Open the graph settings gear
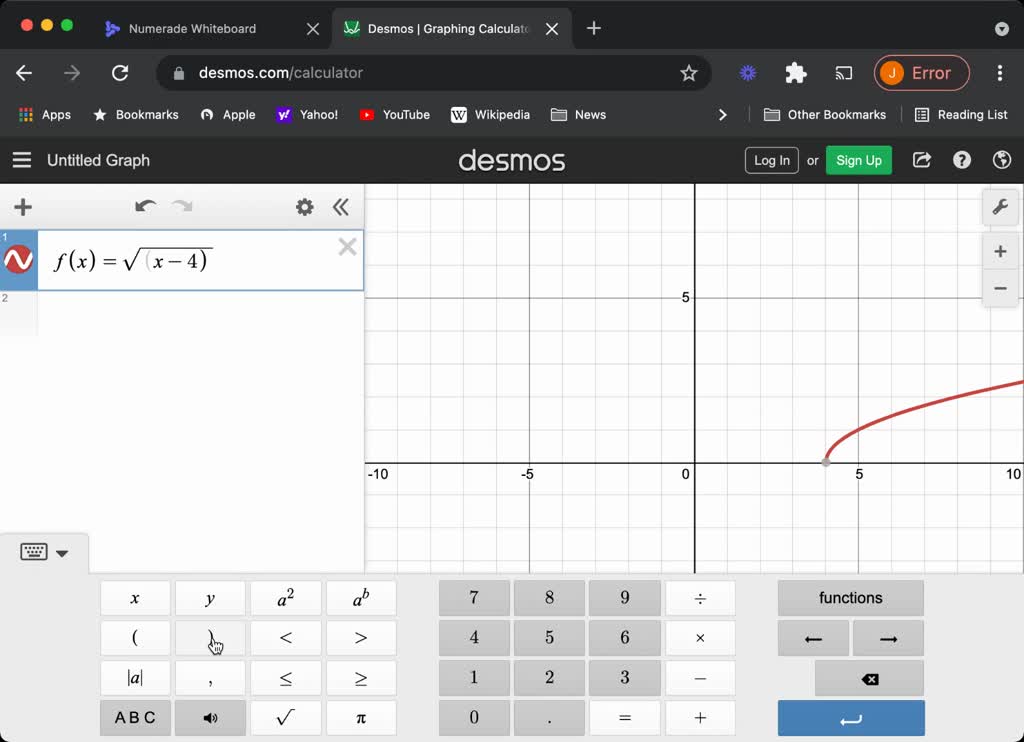This screenshot has width=1024, height=742. 305,207
